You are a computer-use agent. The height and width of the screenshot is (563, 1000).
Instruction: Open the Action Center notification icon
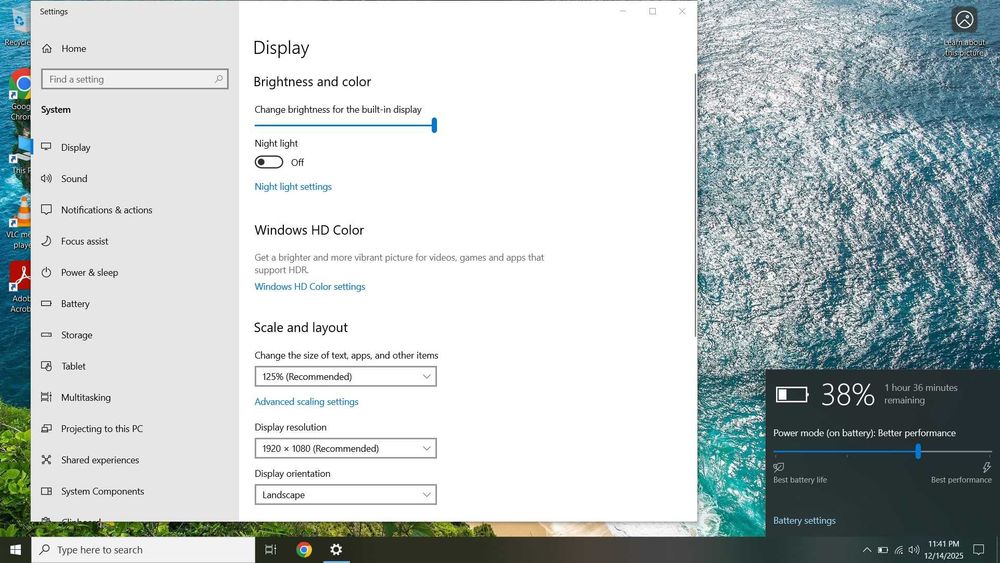tap(978, 550)
